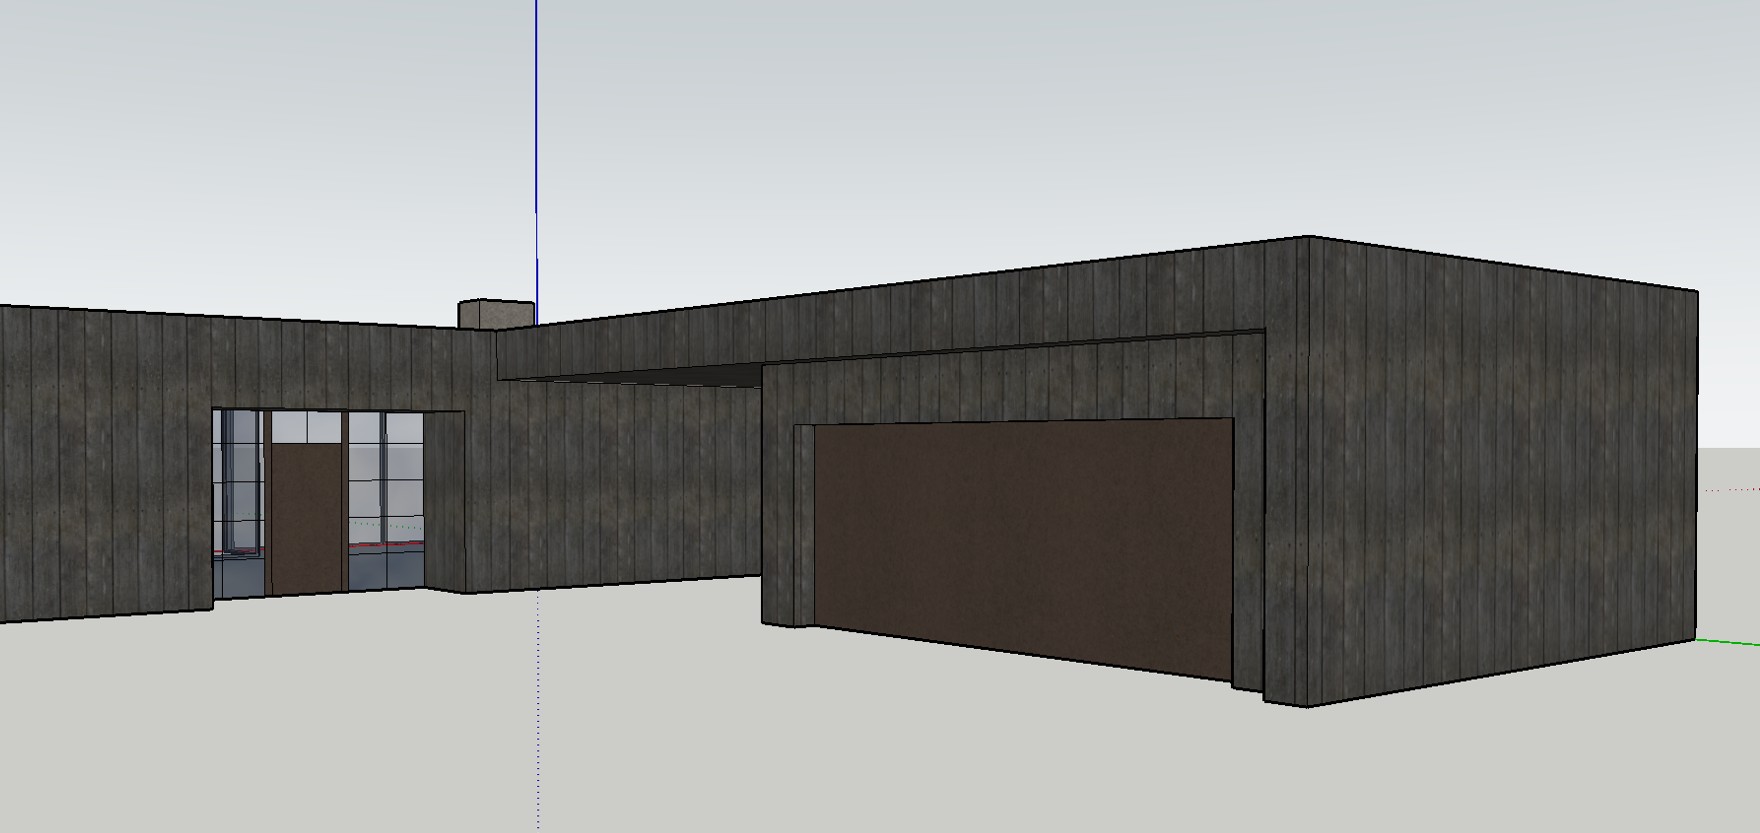Select the chimney block on the roof

click(495, 313)
